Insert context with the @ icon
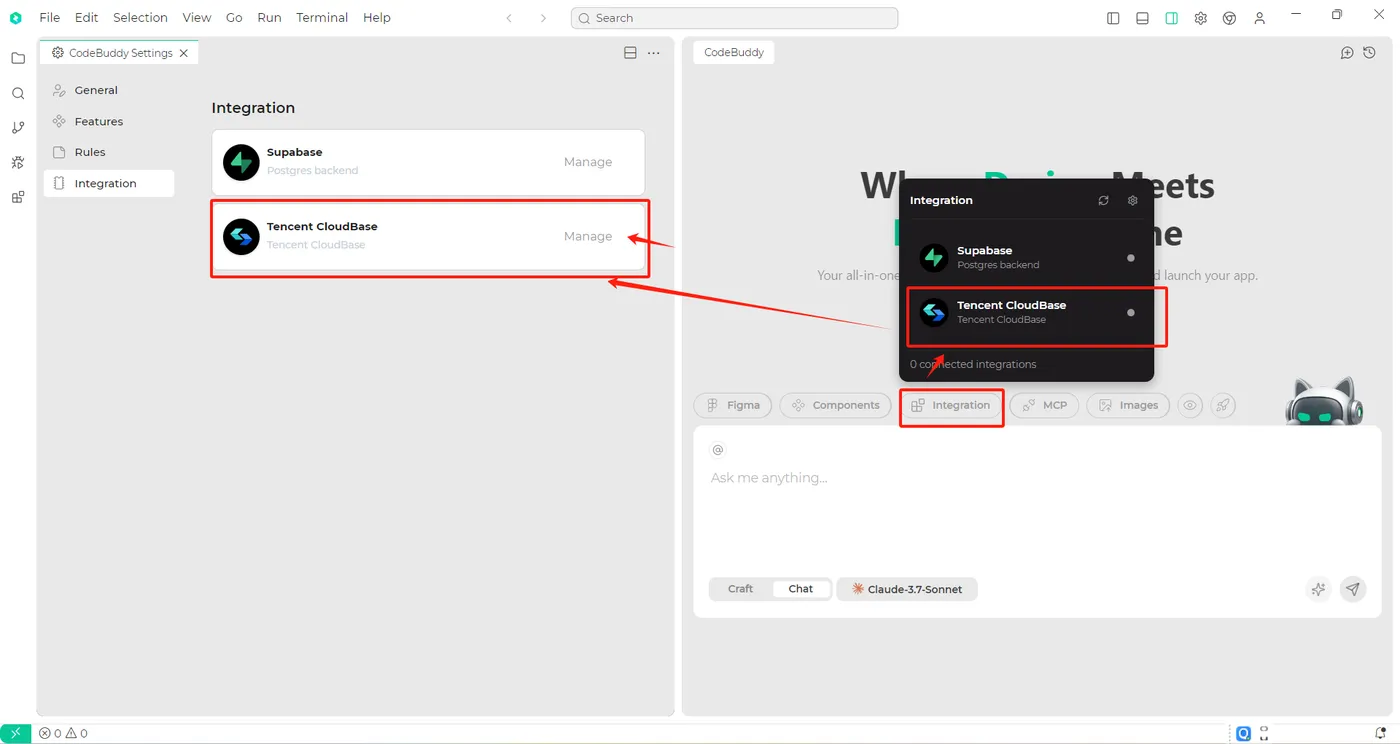Image resolution: width=1400 pixels, height=744 pixels. [717, 450]
